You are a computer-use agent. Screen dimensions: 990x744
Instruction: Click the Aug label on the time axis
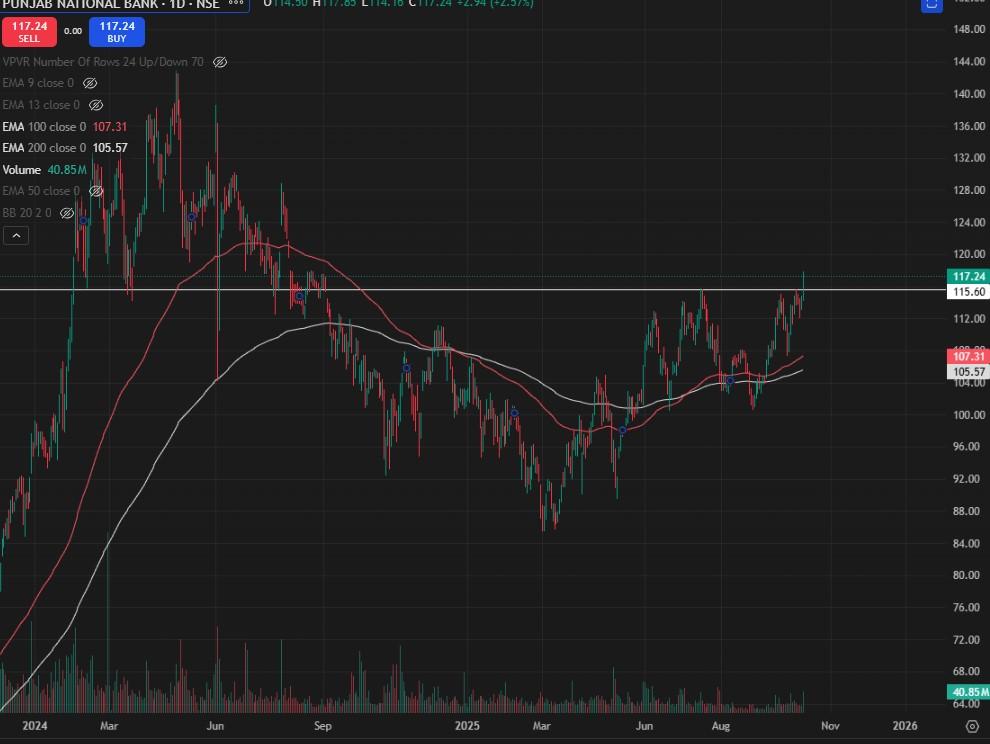[721, 726]
